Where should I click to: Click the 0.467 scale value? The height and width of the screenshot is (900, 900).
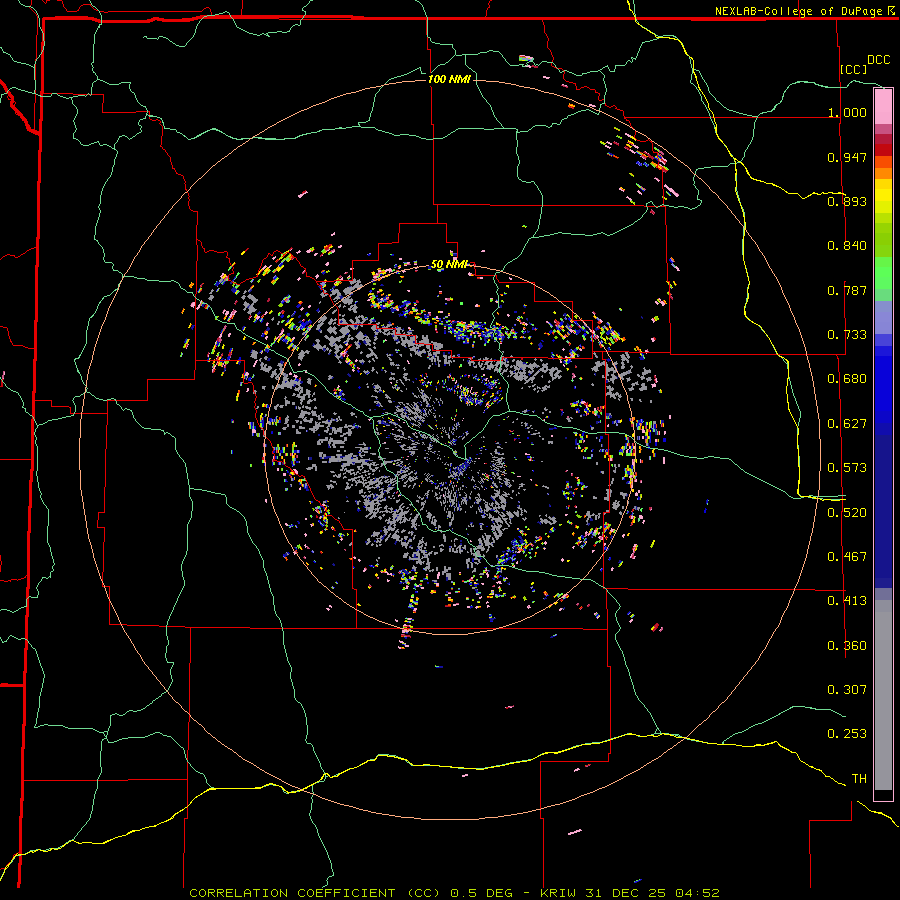847,557
